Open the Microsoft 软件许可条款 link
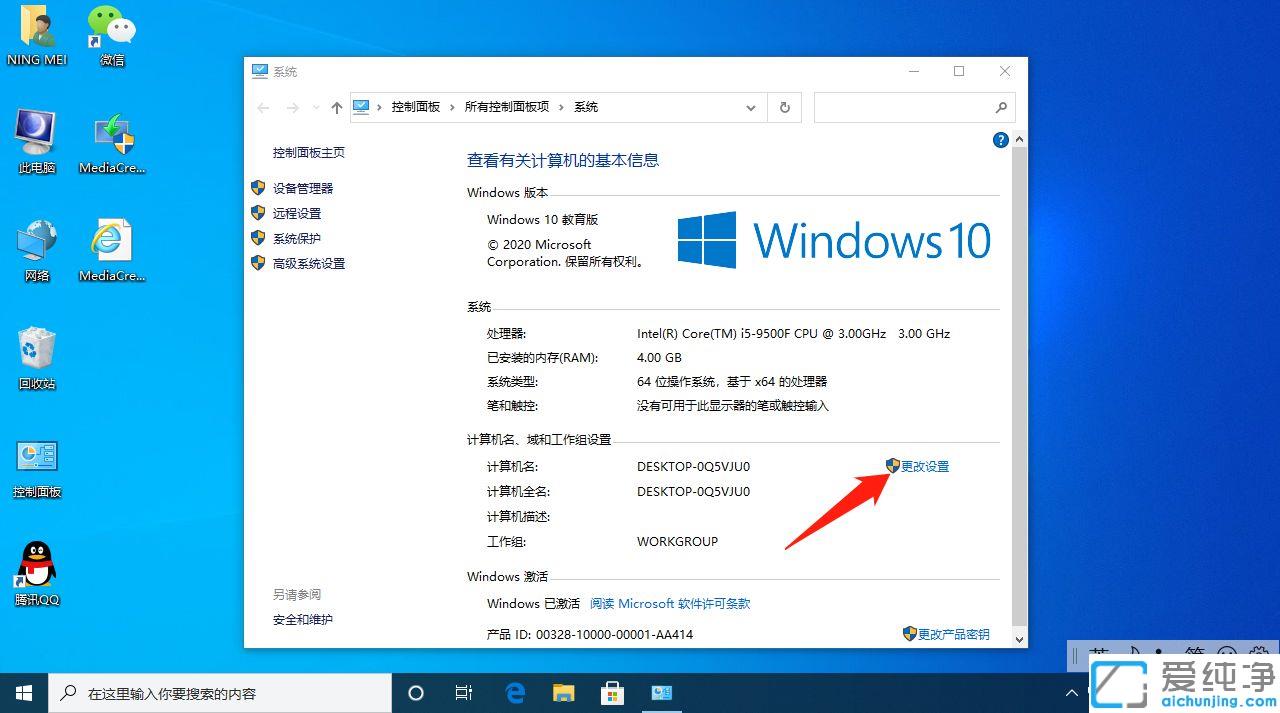Viewport: 1280px width, 713px height. 670,603
